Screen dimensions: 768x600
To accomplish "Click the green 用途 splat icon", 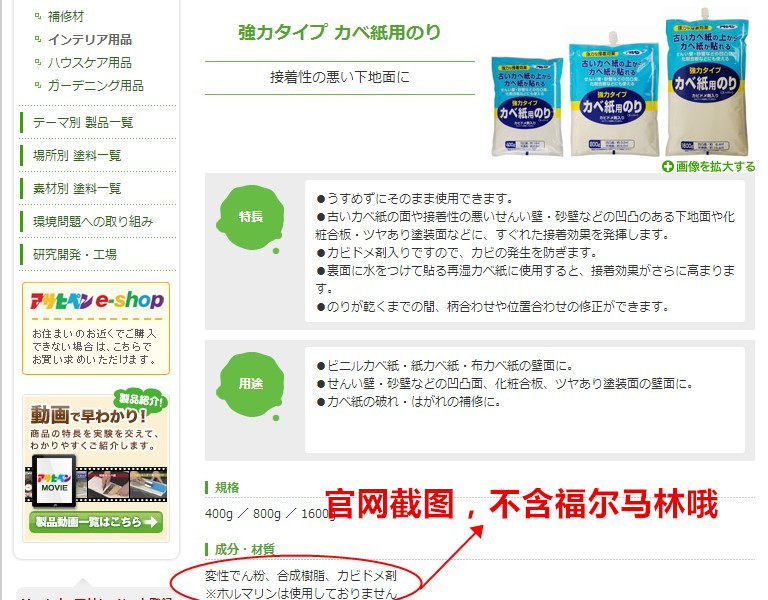I will [251, 384].
